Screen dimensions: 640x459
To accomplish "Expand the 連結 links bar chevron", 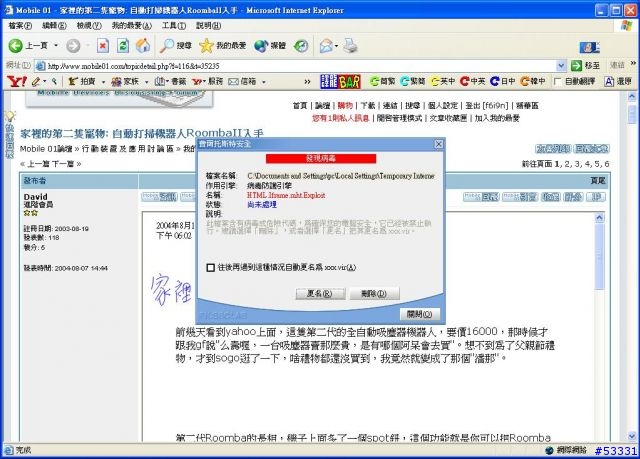I will tap(633, 63).
